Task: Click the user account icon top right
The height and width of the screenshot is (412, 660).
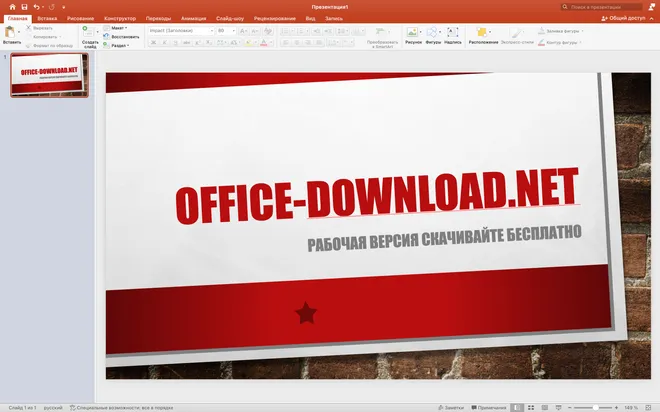Action: tap(652, 7)
